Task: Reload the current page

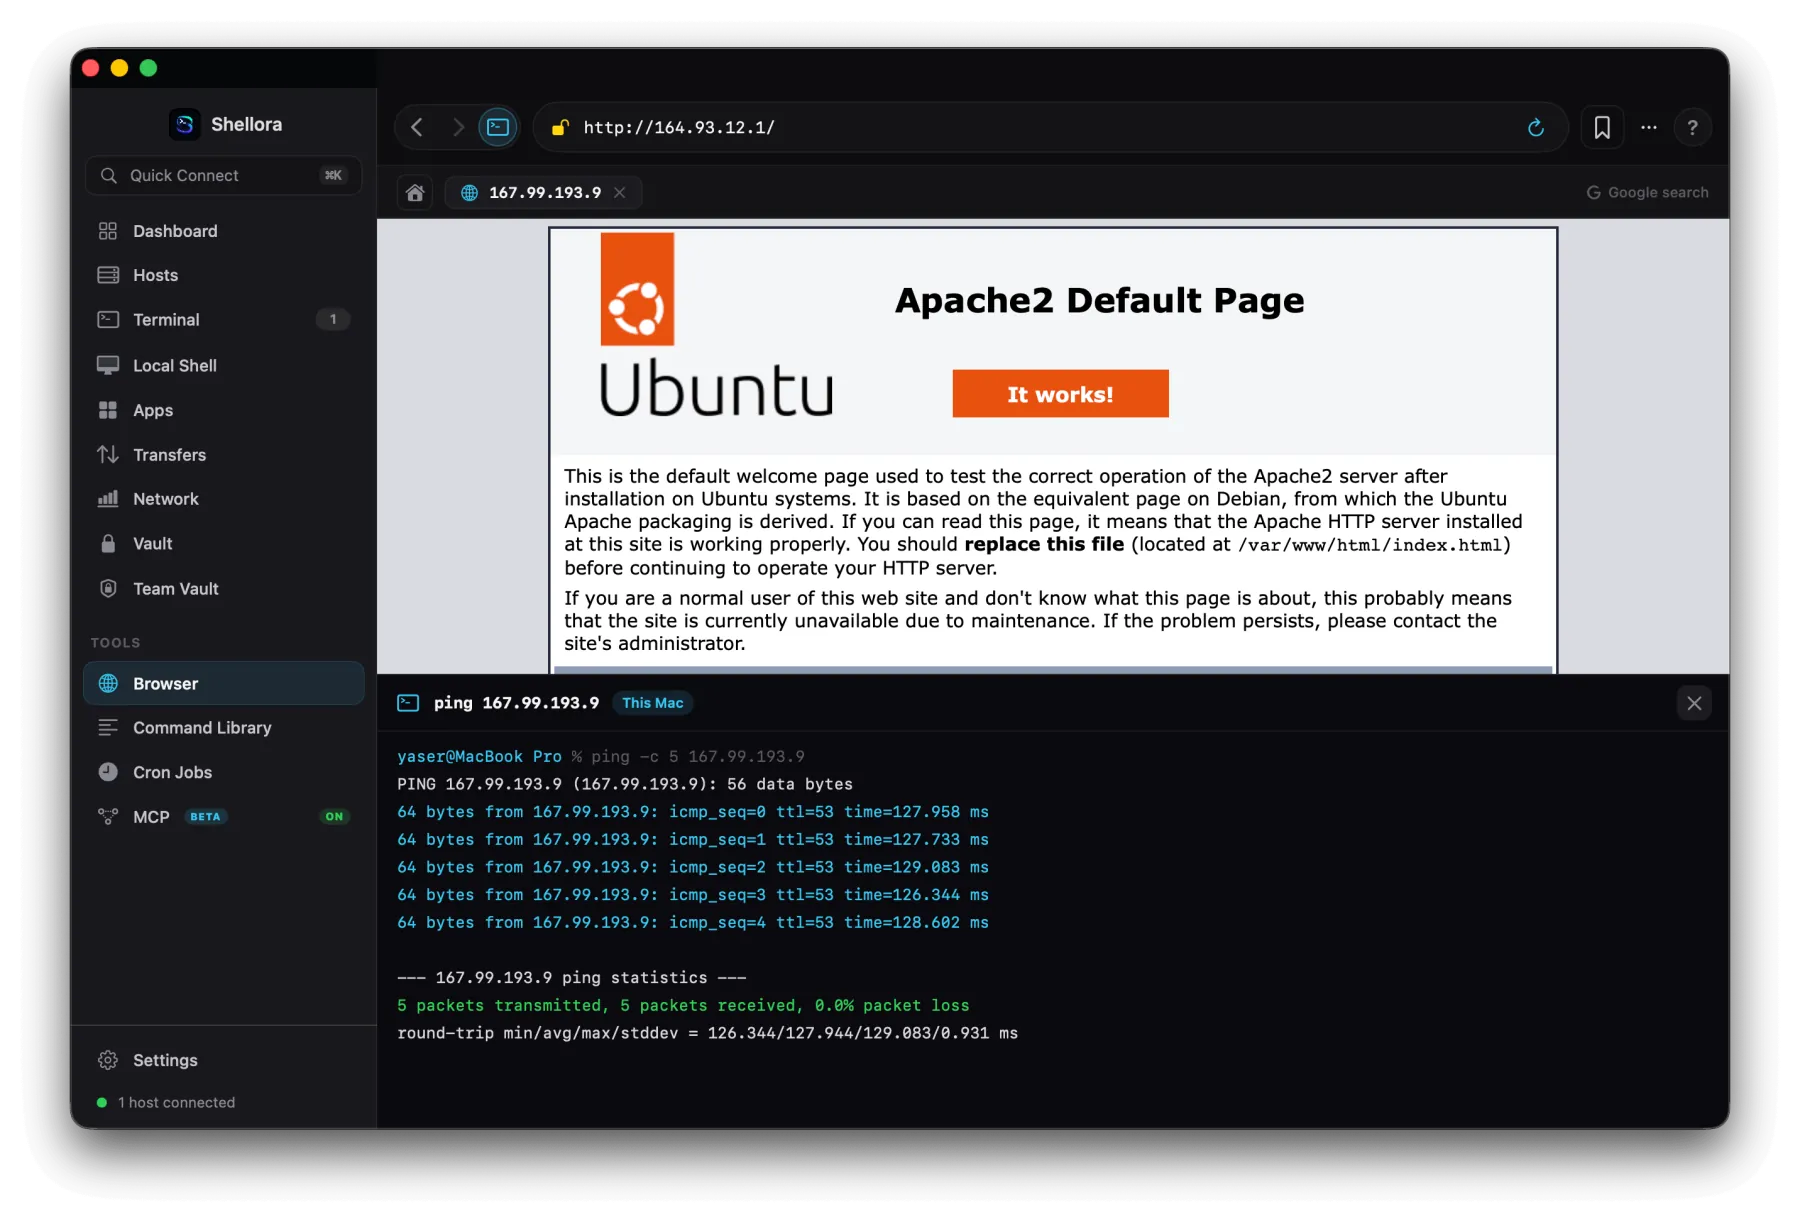Action: pyautogui.click(x=1536, y=127)
